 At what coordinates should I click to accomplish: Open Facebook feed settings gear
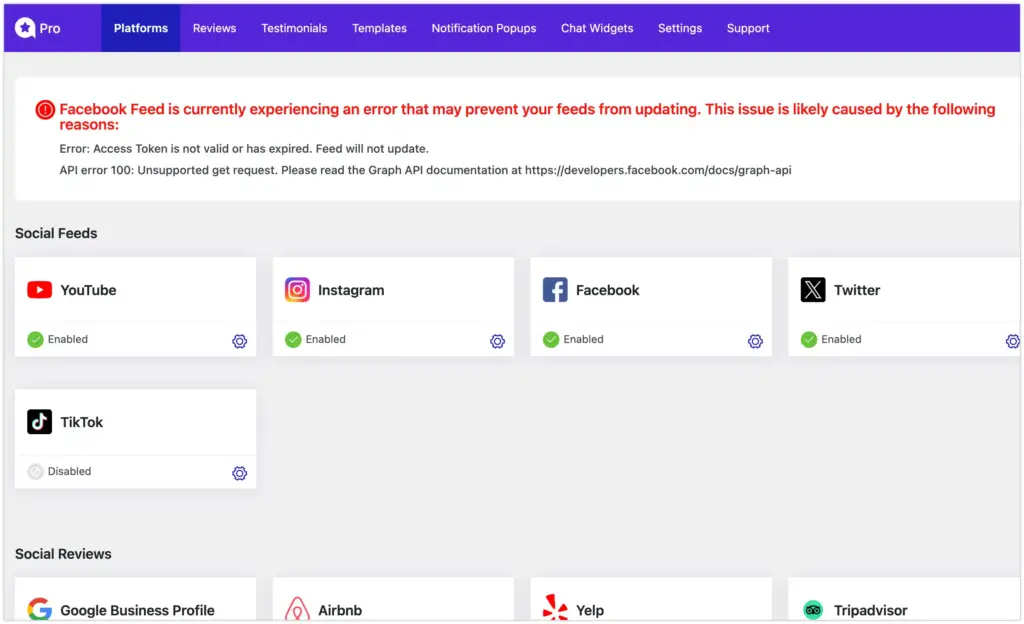click(756, 341)
